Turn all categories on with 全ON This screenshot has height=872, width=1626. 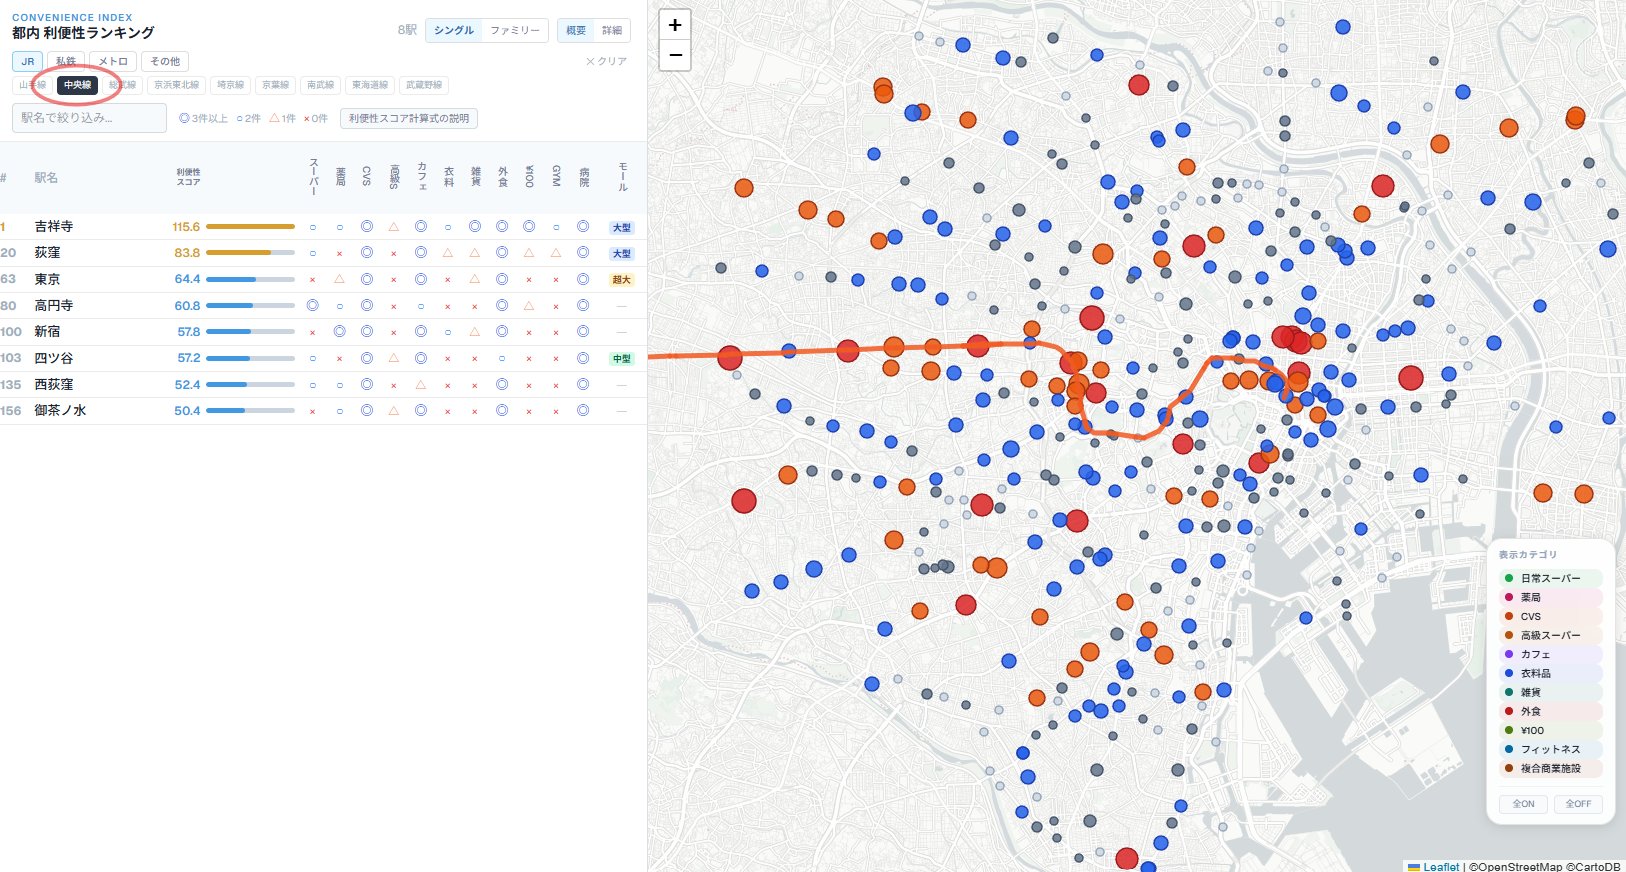coord(1524,804)
